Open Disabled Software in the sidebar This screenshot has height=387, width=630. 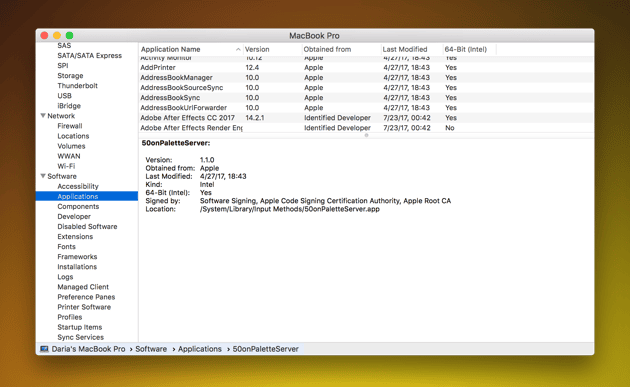(87, 226)
